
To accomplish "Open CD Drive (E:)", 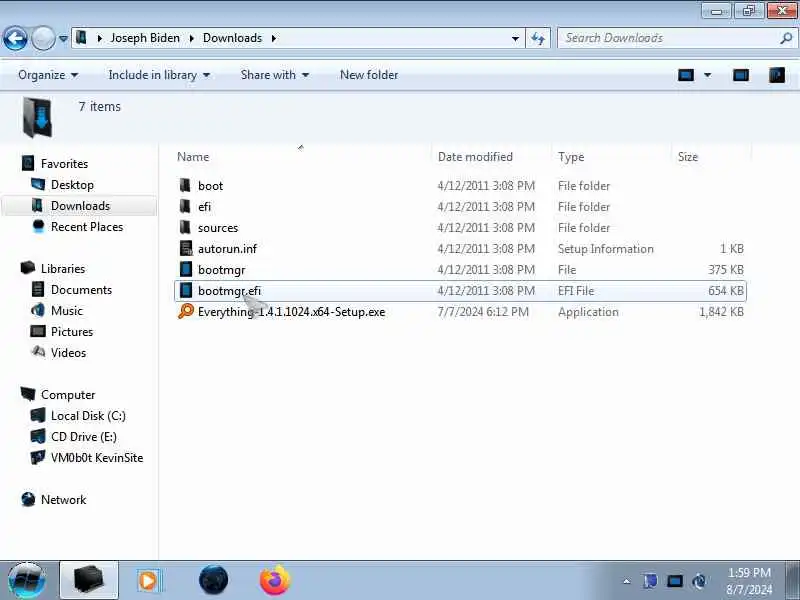I will pyautogui.click(x=84, y=437).
